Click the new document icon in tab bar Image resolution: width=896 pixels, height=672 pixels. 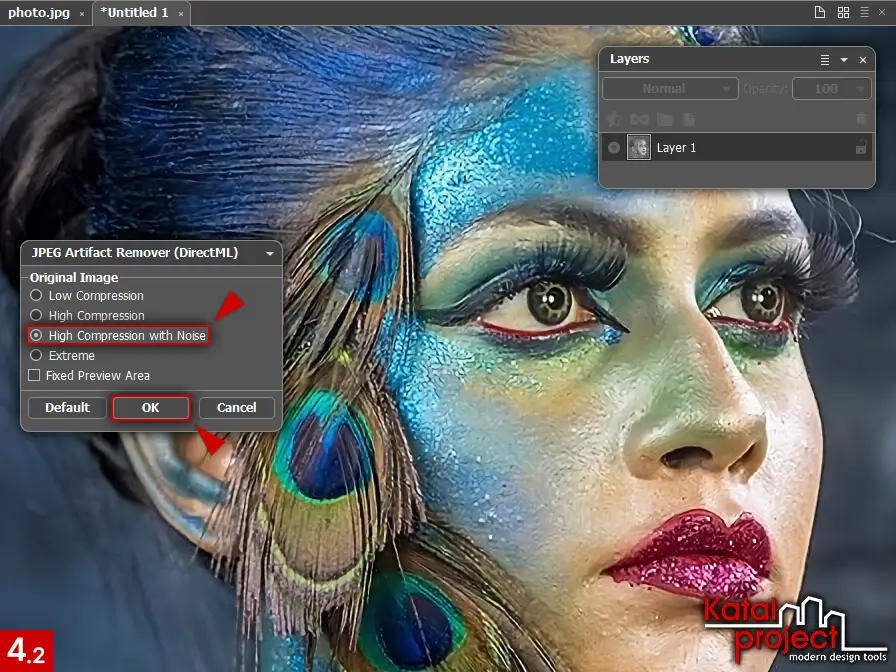coord(820,13)
